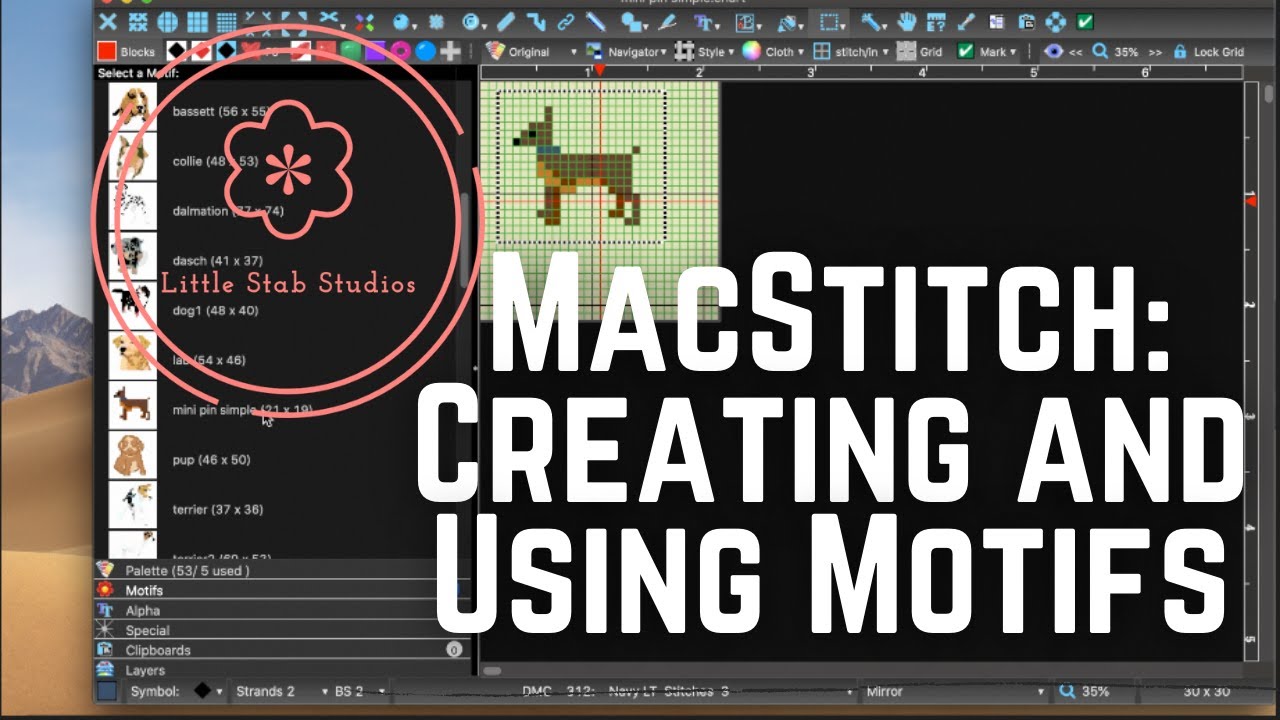Toggle the eye visibility icon
The image size is (1280, 720).
[1054, 51]
